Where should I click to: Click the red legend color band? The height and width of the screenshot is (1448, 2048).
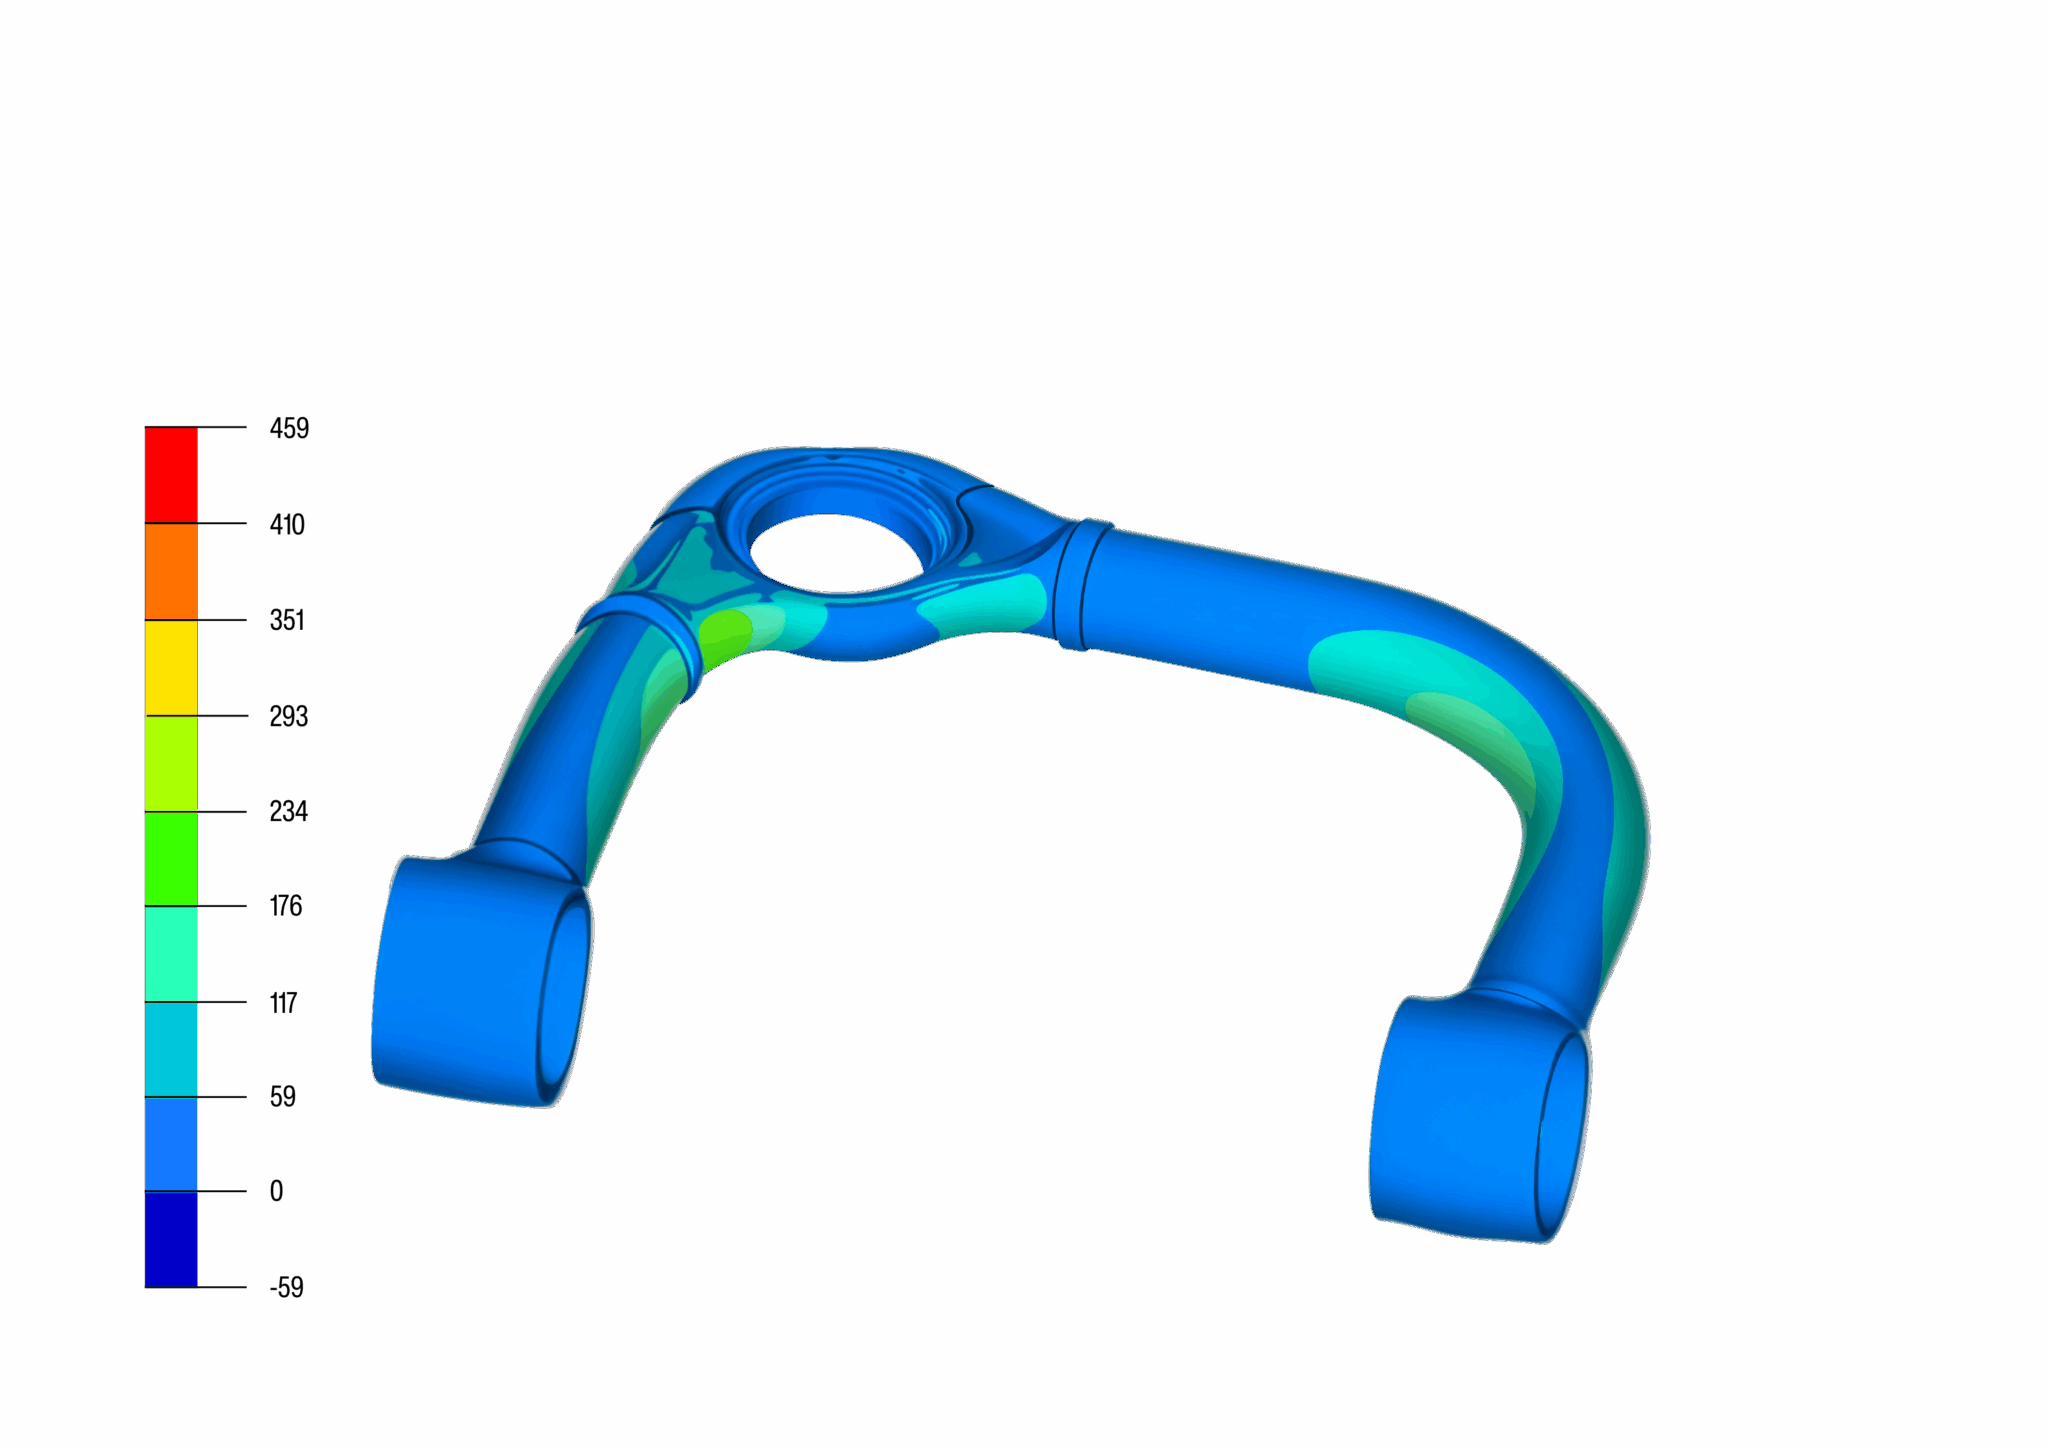pos(171,475)
